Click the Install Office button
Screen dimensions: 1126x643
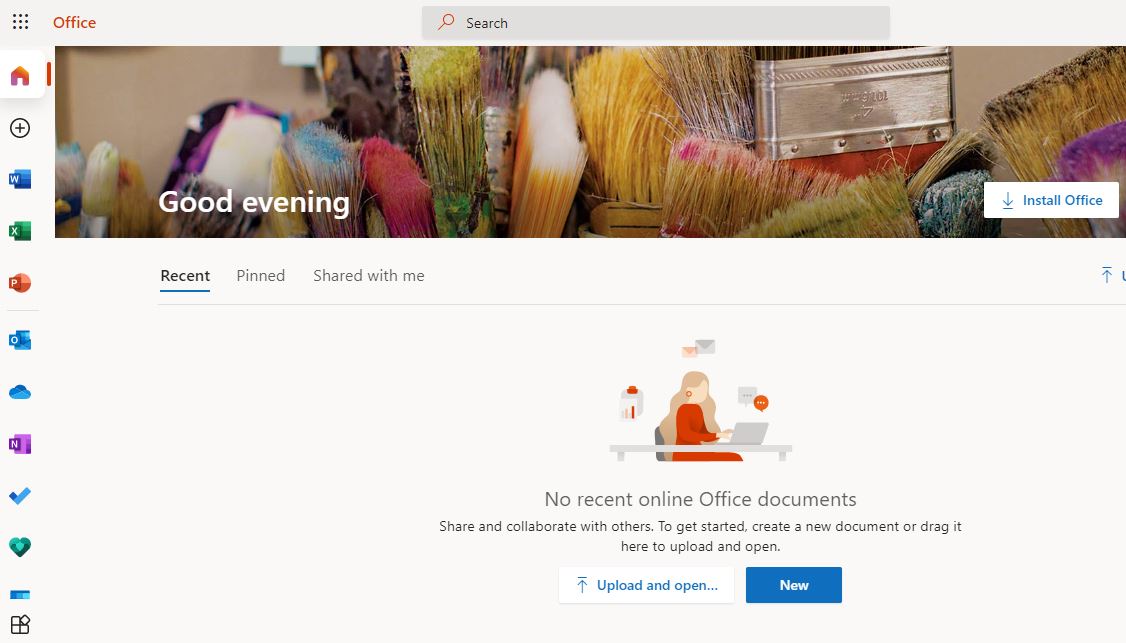(1051, 200)
